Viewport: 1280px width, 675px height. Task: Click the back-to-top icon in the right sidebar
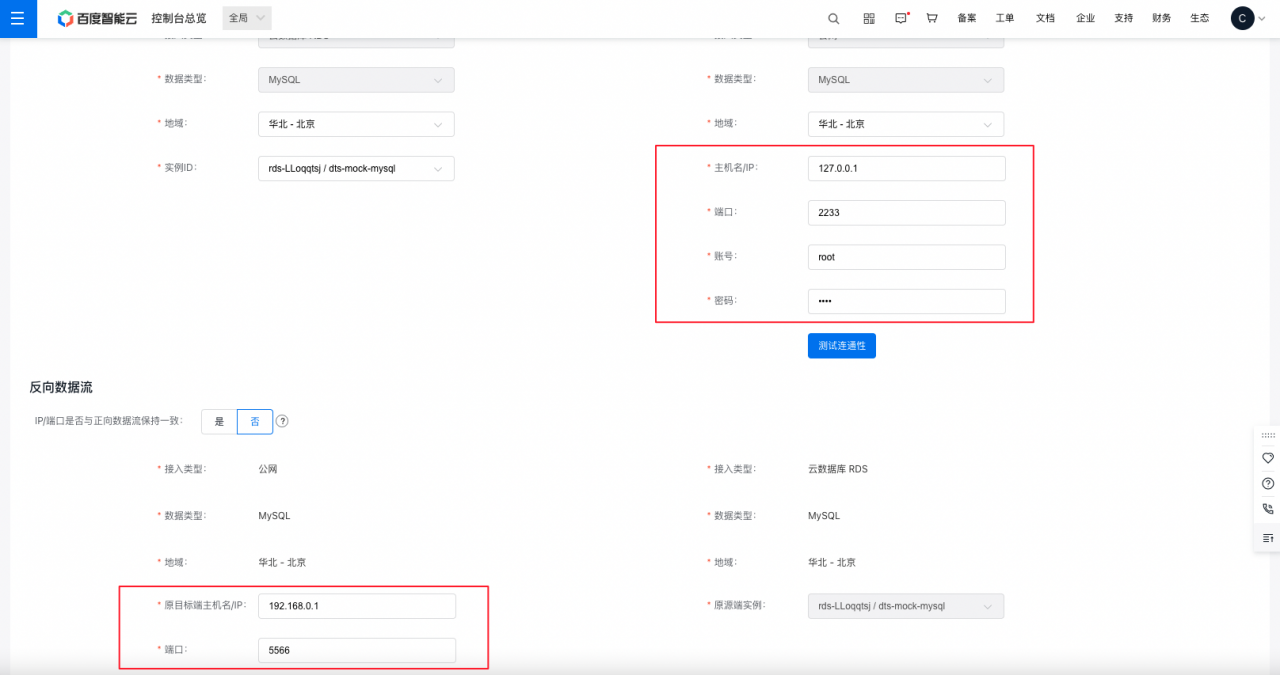1268,538
